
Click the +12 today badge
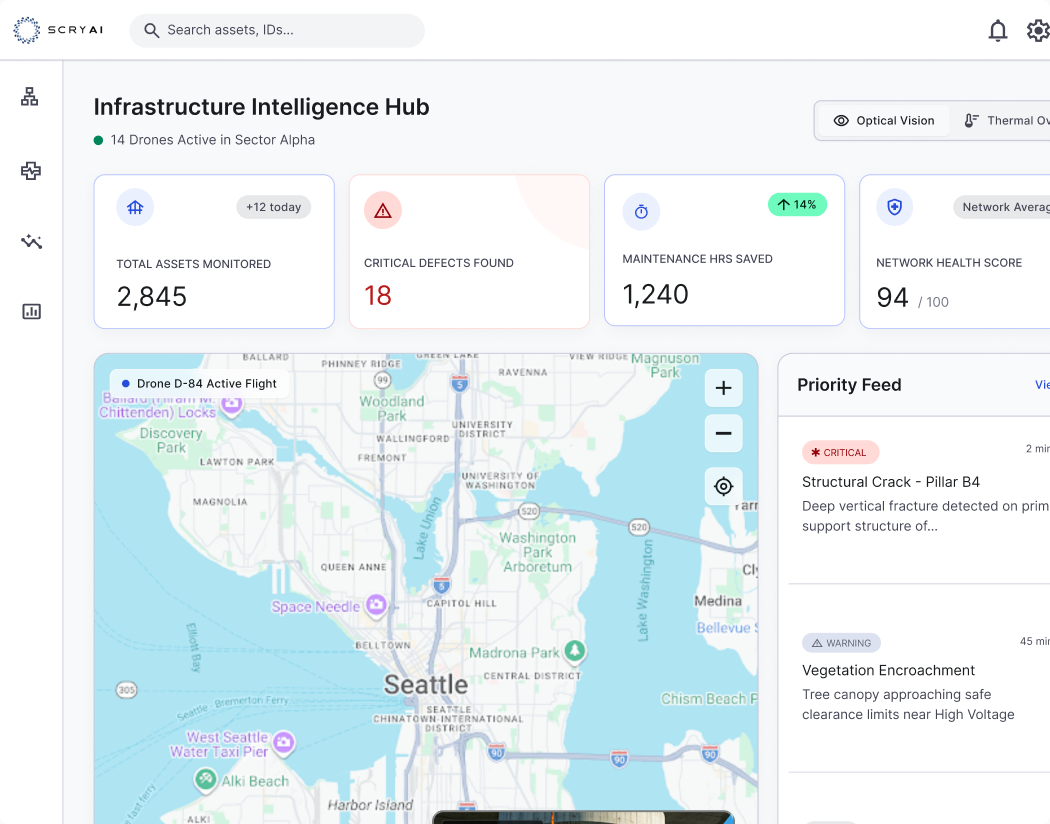tap(273, 208)
